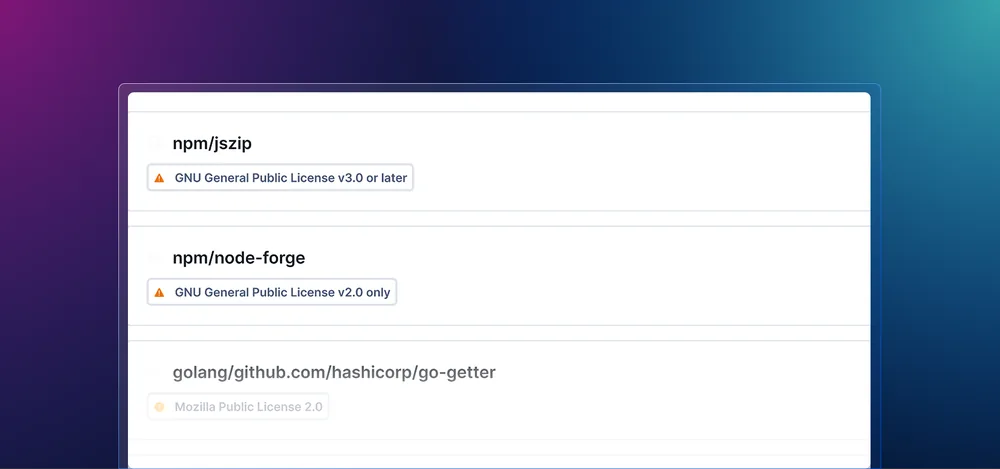Click the GNU General Public License v2.0 only badge
The image size is (1000, 469).
[272, 292]
